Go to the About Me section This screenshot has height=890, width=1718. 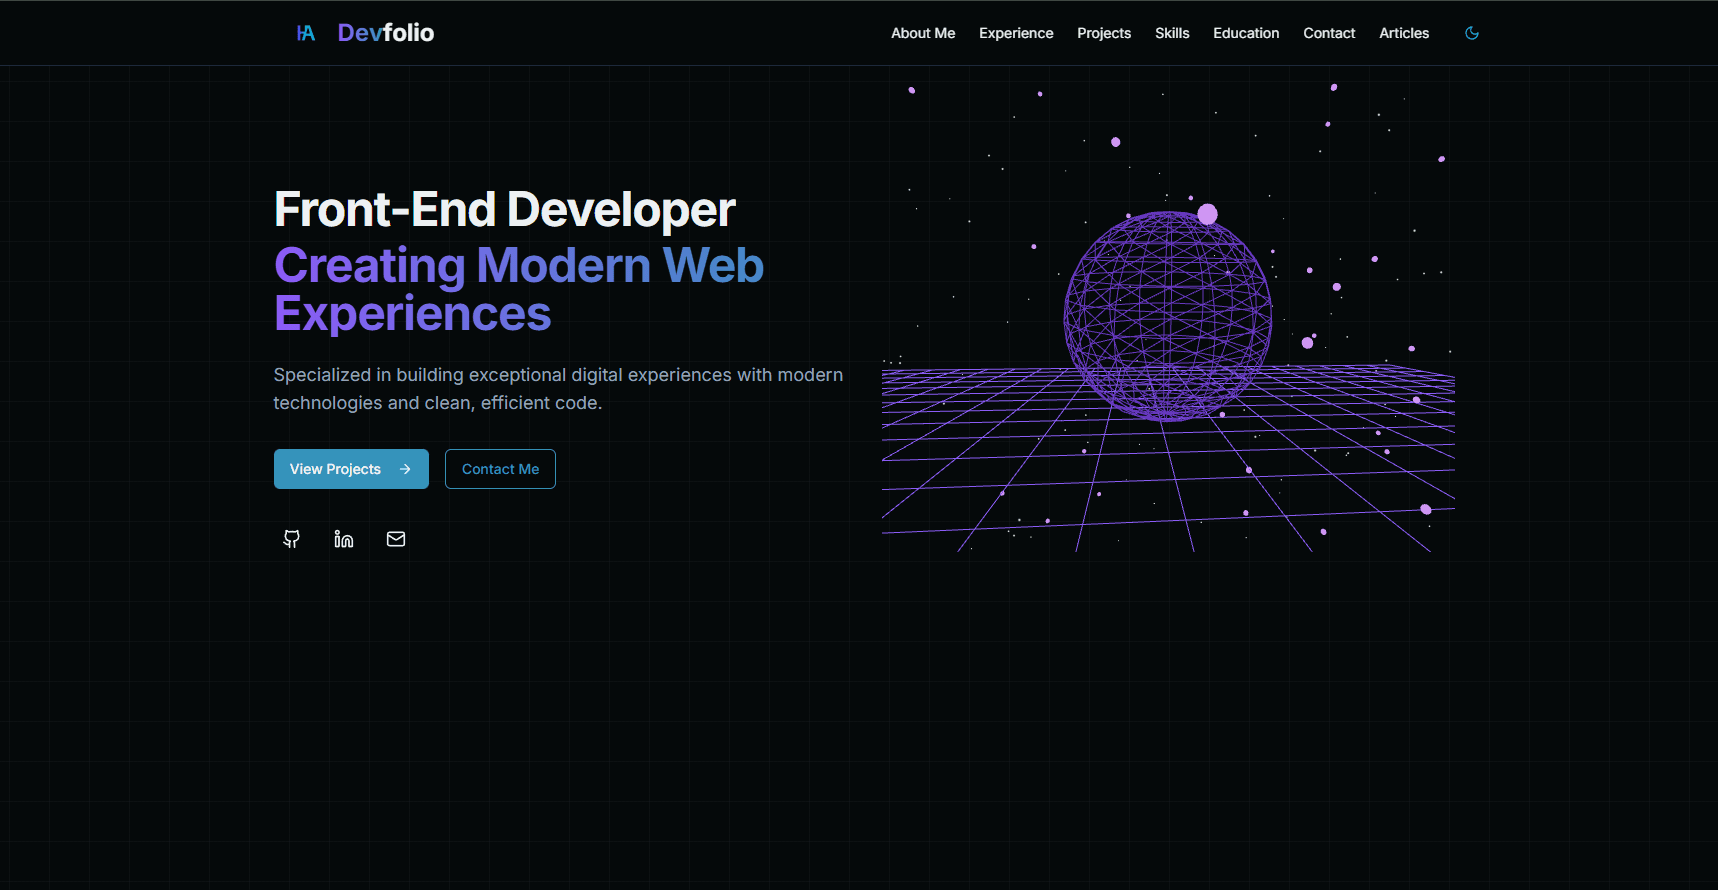pyautogui.click(x=922, y=33)
